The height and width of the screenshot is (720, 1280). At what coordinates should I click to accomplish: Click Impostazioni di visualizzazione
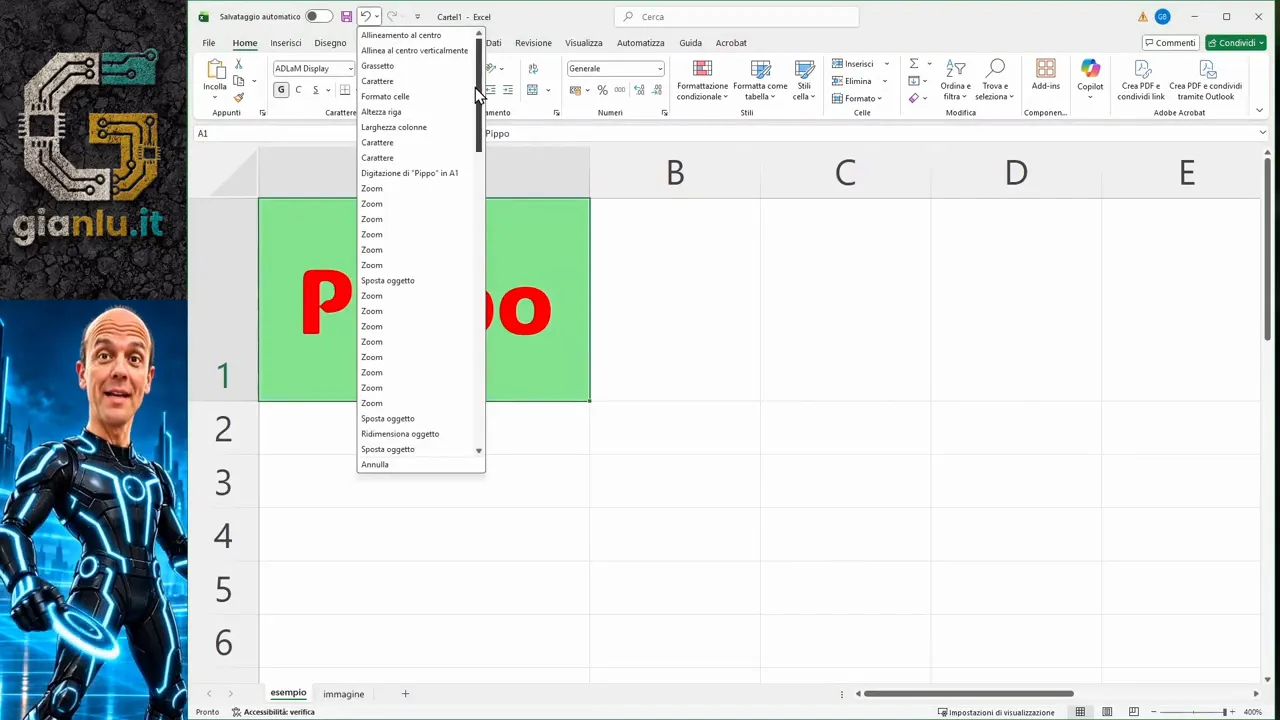(x=996, y=712)
